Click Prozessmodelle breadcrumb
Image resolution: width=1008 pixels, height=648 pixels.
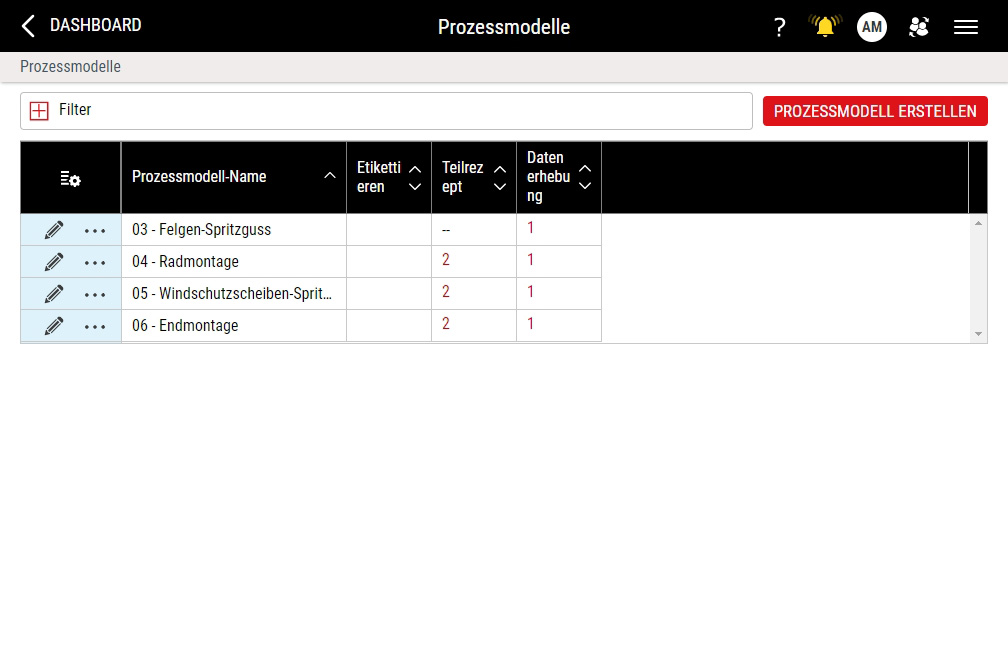pos(70,67)
